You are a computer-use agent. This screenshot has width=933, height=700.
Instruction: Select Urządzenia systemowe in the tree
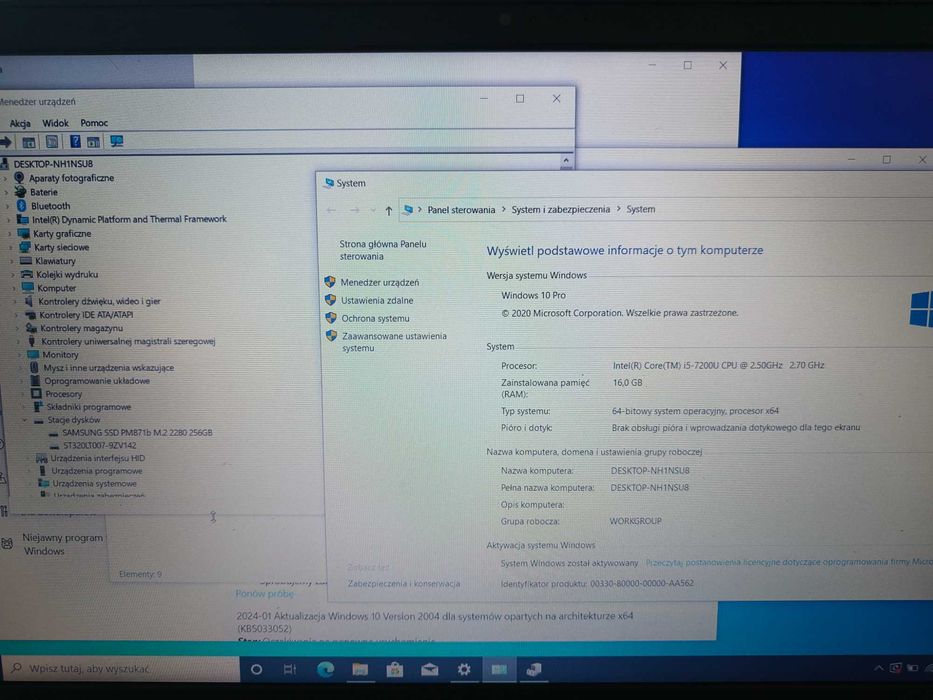(94, 483)
